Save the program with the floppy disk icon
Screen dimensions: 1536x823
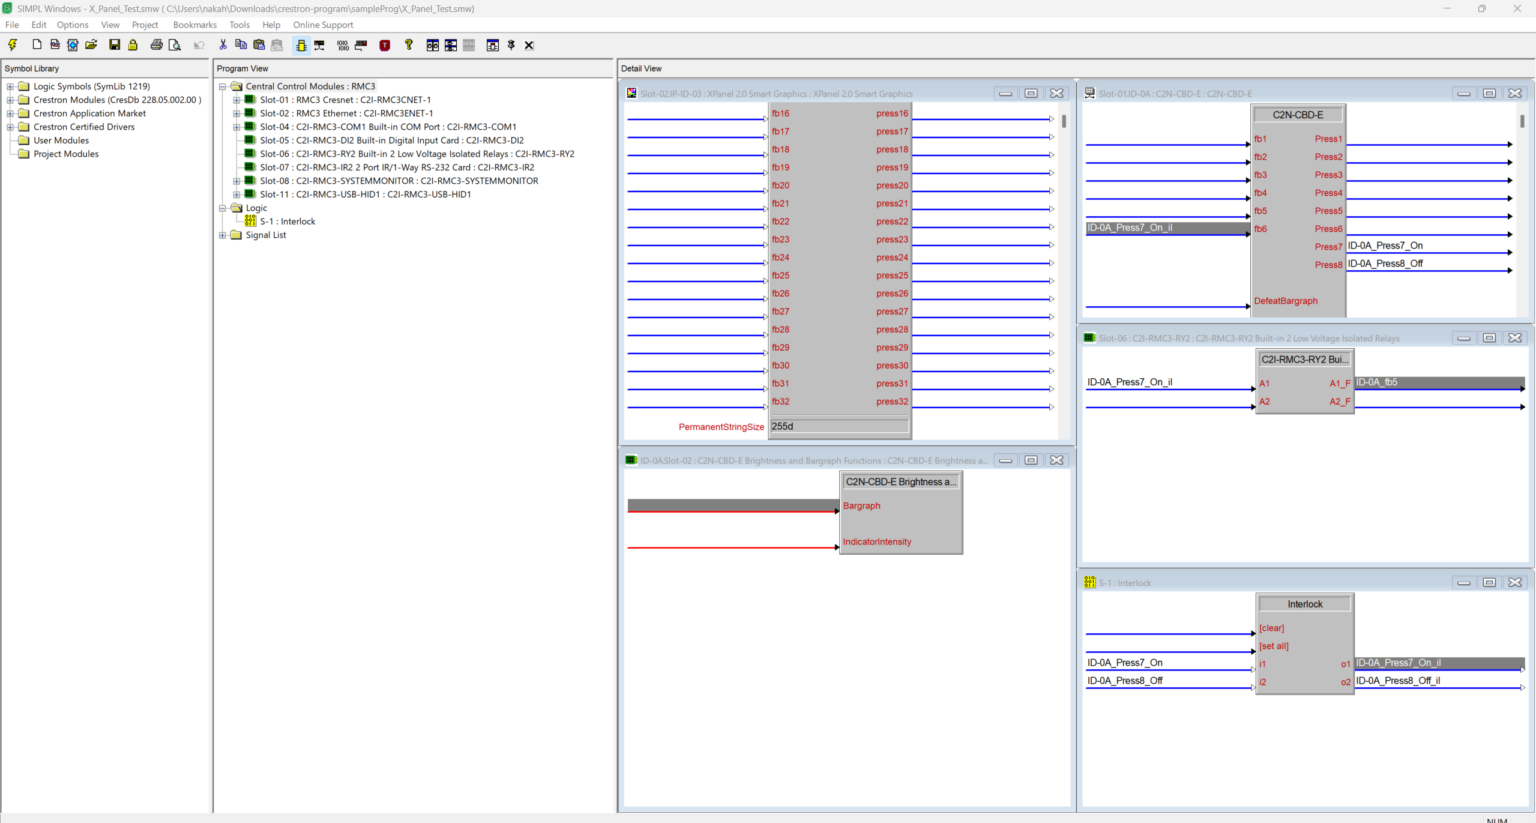click(x=115, y=45)
